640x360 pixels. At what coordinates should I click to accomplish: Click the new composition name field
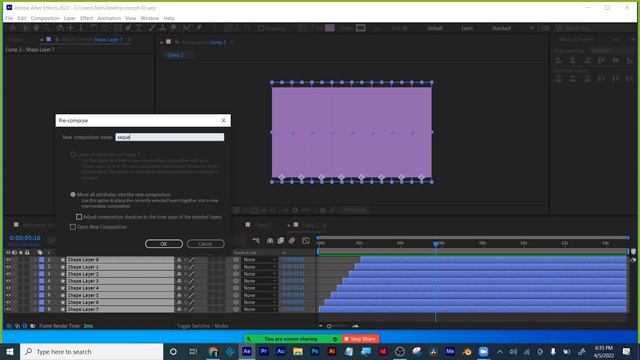click(x=169, y=137)
